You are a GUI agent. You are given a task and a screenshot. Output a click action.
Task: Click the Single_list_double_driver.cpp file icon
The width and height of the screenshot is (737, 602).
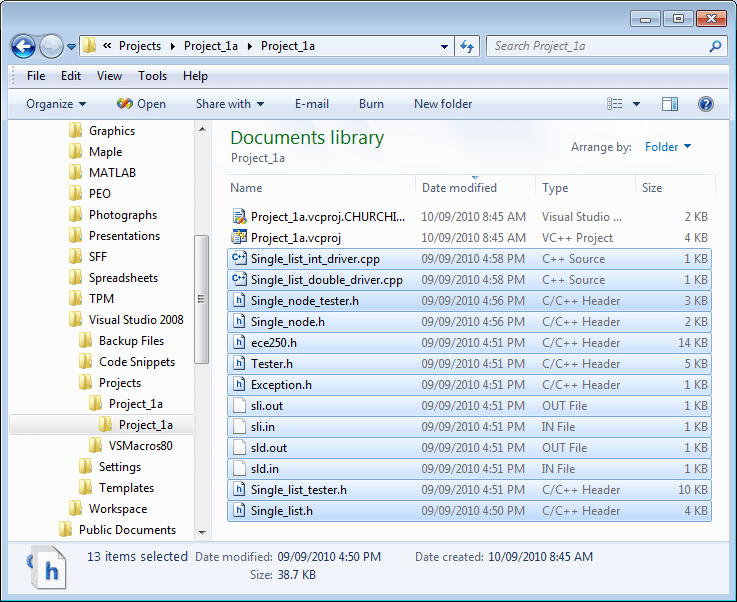(239, 279)
